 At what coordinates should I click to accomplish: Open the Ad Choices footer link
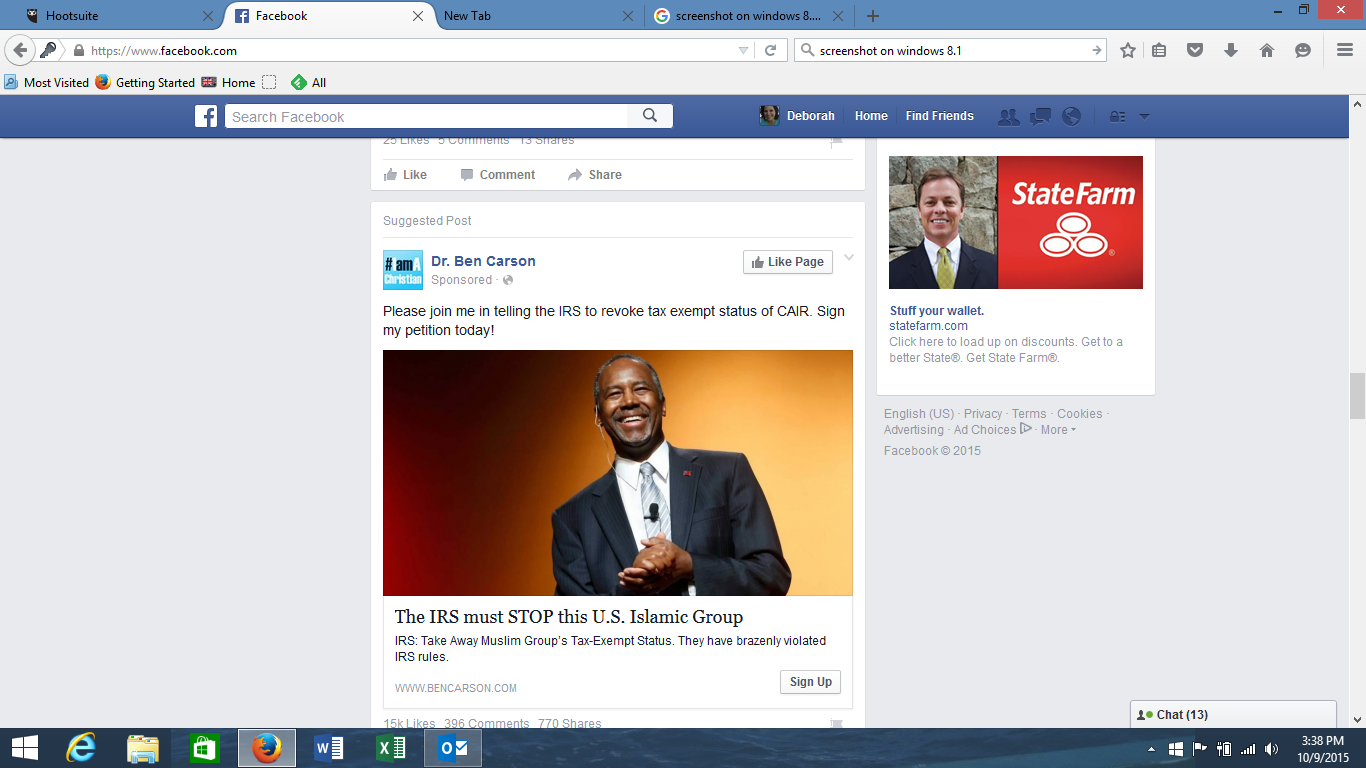[x=992, y=430]
